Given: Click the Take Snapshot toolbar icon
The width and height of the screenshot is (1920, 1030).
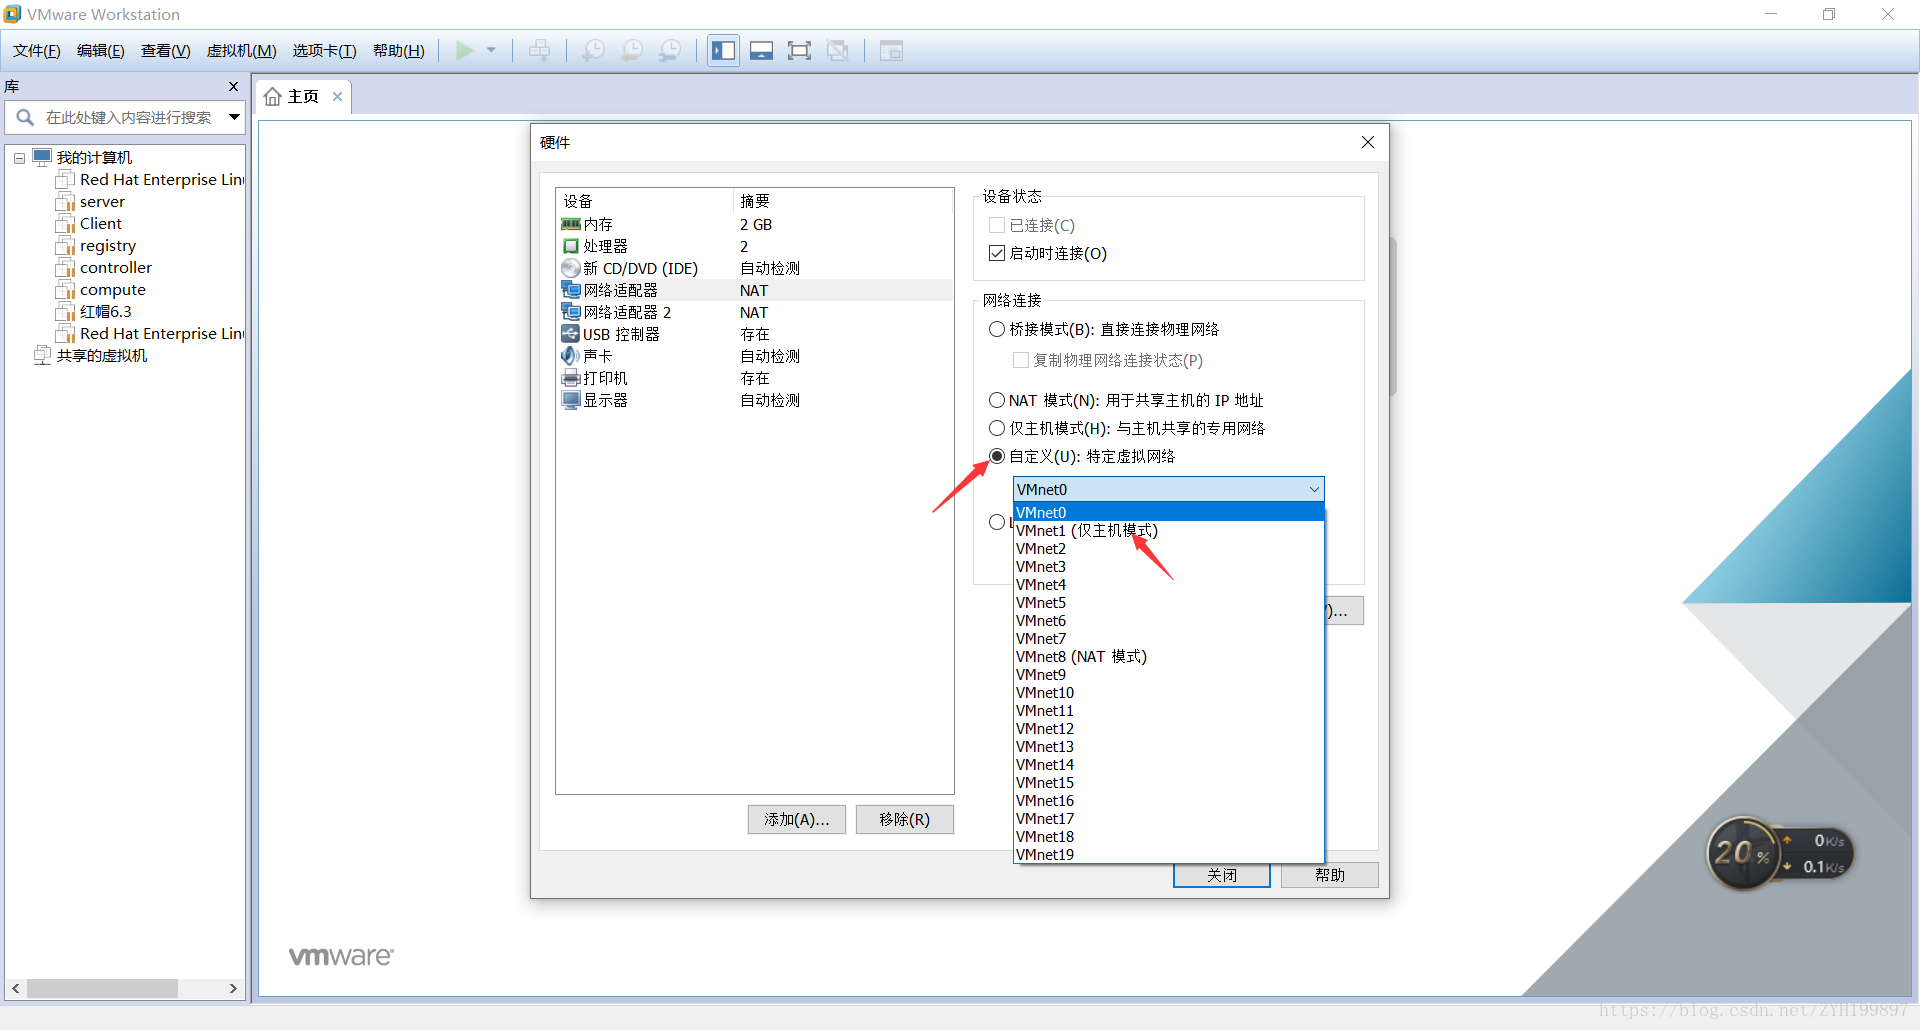Looking at the screenshot, I should click(x=593, y=50).
